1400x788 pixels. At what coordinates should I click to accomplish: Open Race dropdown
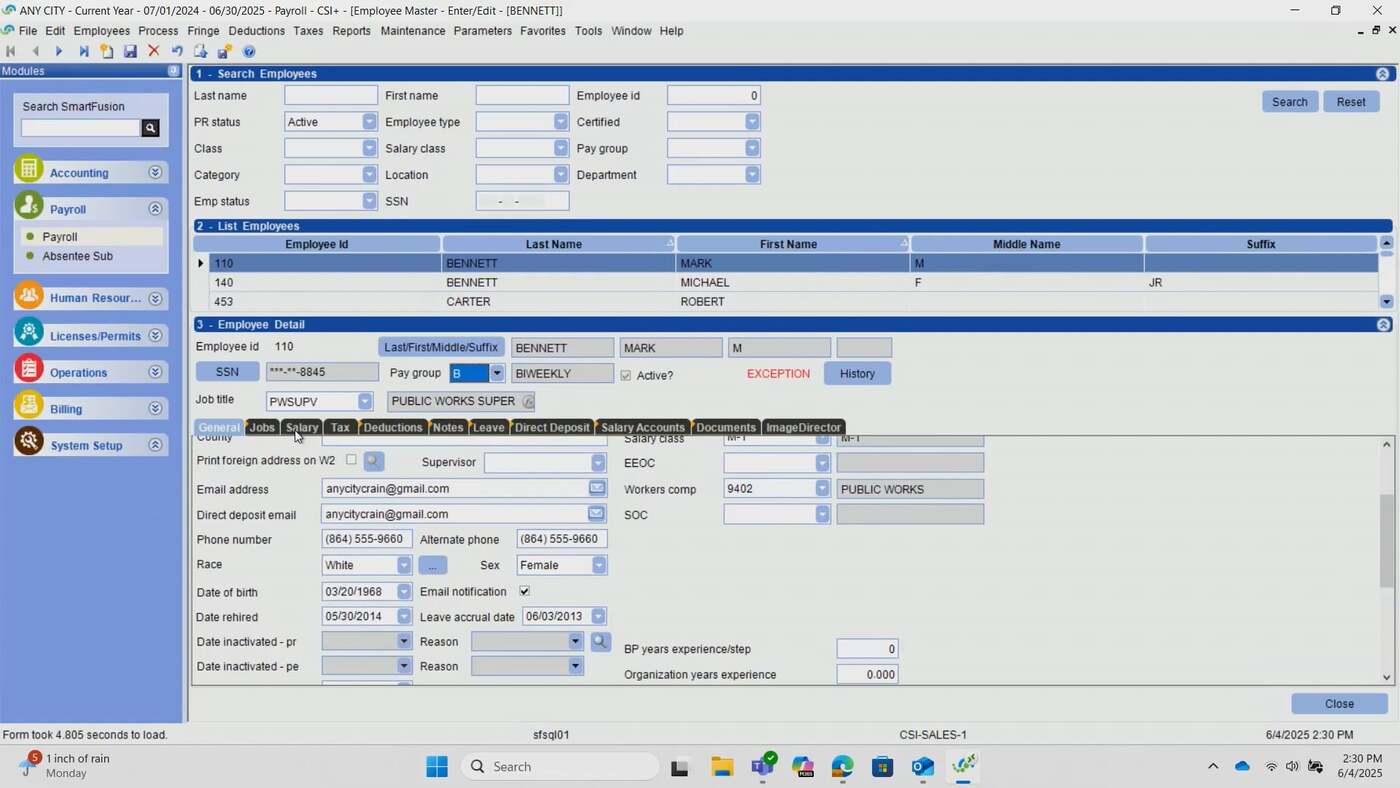pos(404,565)
